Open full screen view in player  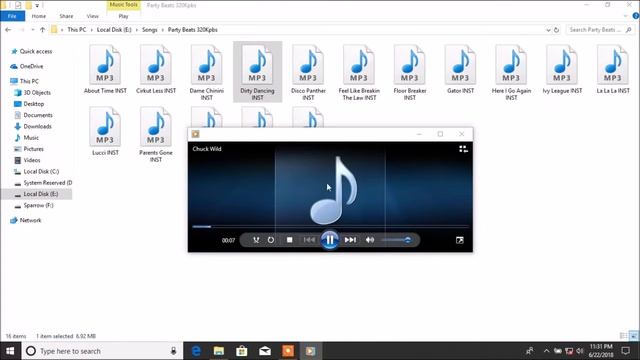pos(460,240)
